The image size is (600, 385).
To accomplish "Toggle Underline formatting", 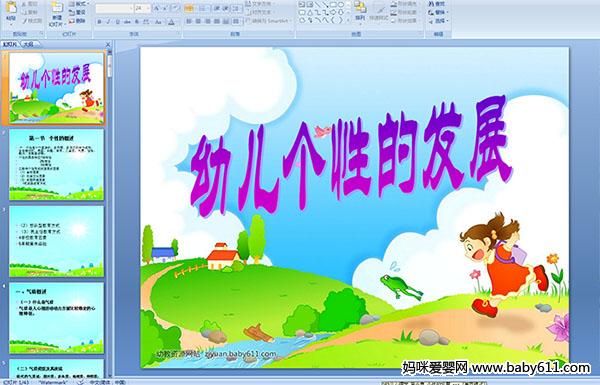I will (x=117, y=22).
